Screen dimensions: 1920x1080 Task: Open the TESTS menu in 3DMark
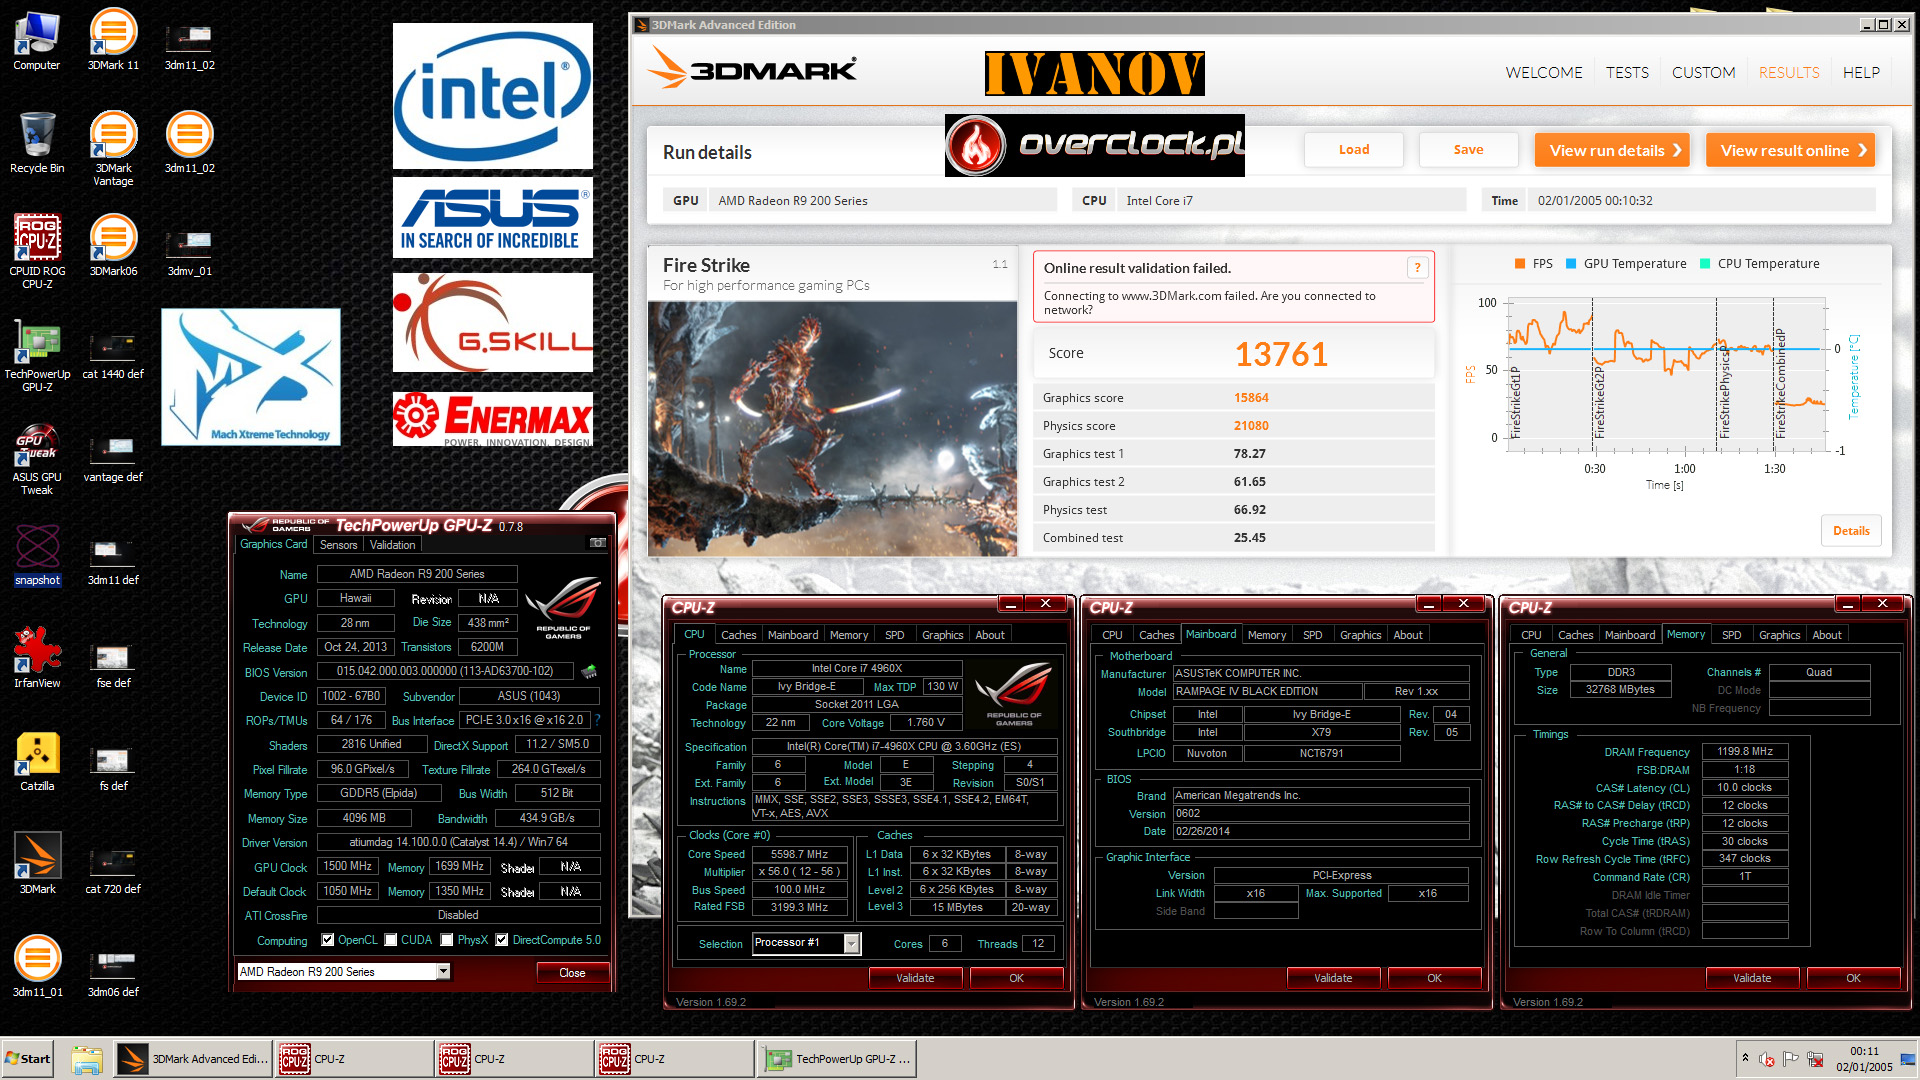(1627, 72)
